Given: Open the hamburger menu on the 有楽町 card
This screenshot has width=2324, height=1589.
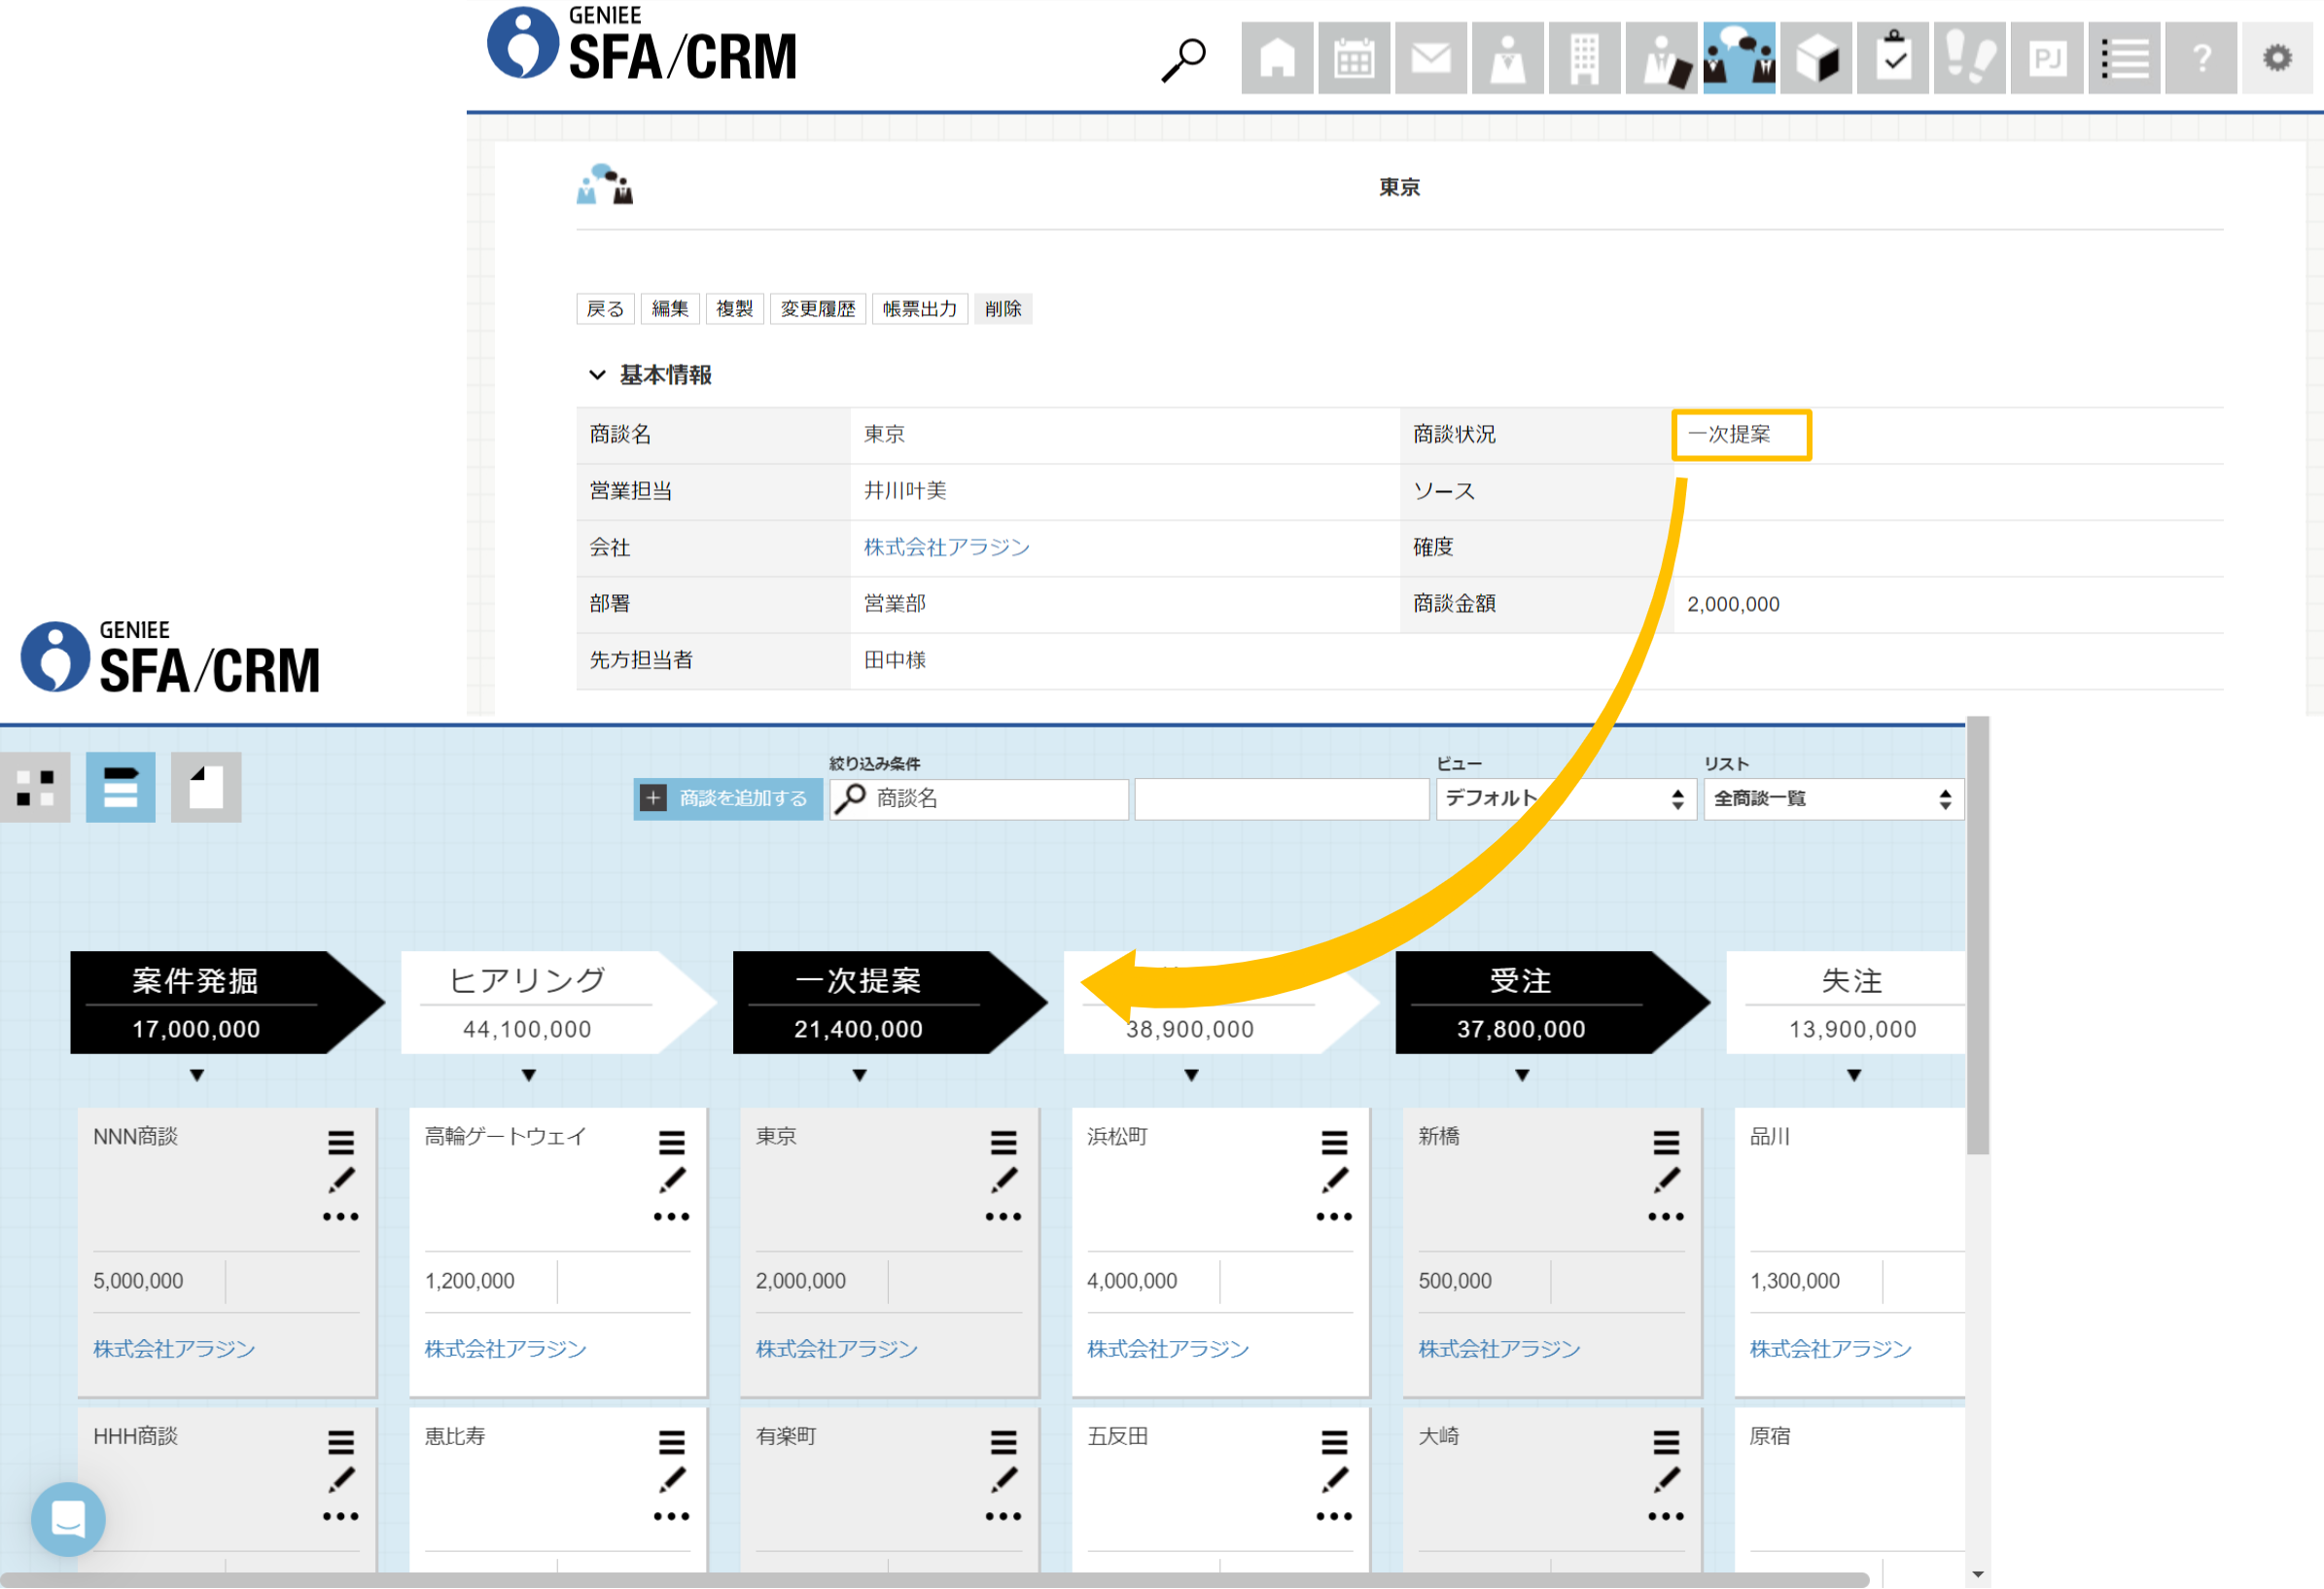Looking at the screenshot, I should coord(1003,1443).
